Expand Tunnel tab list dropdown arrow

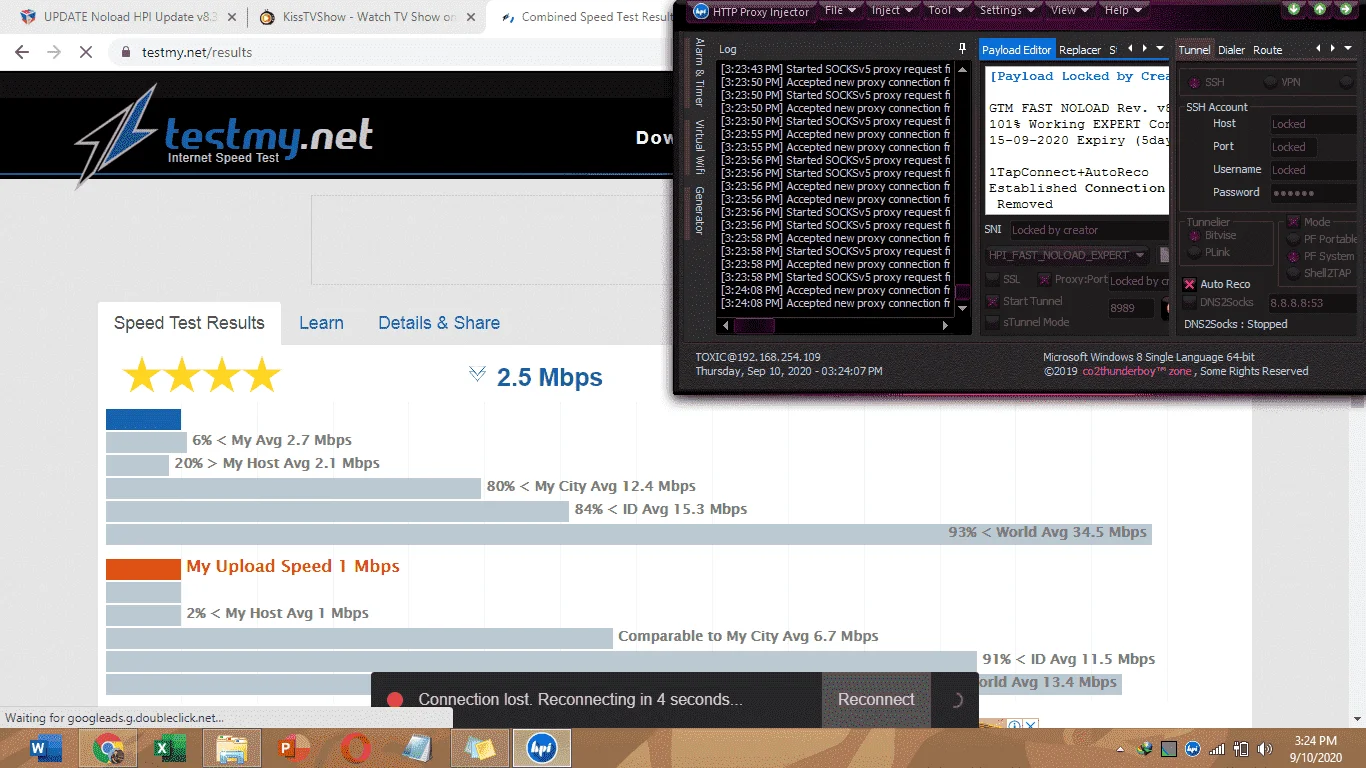[1347, 49]
